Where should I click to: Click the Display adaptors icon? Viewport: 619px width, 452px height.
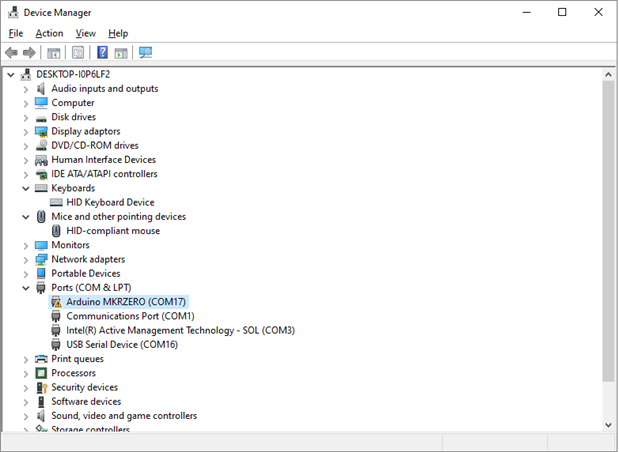point(41,131)
